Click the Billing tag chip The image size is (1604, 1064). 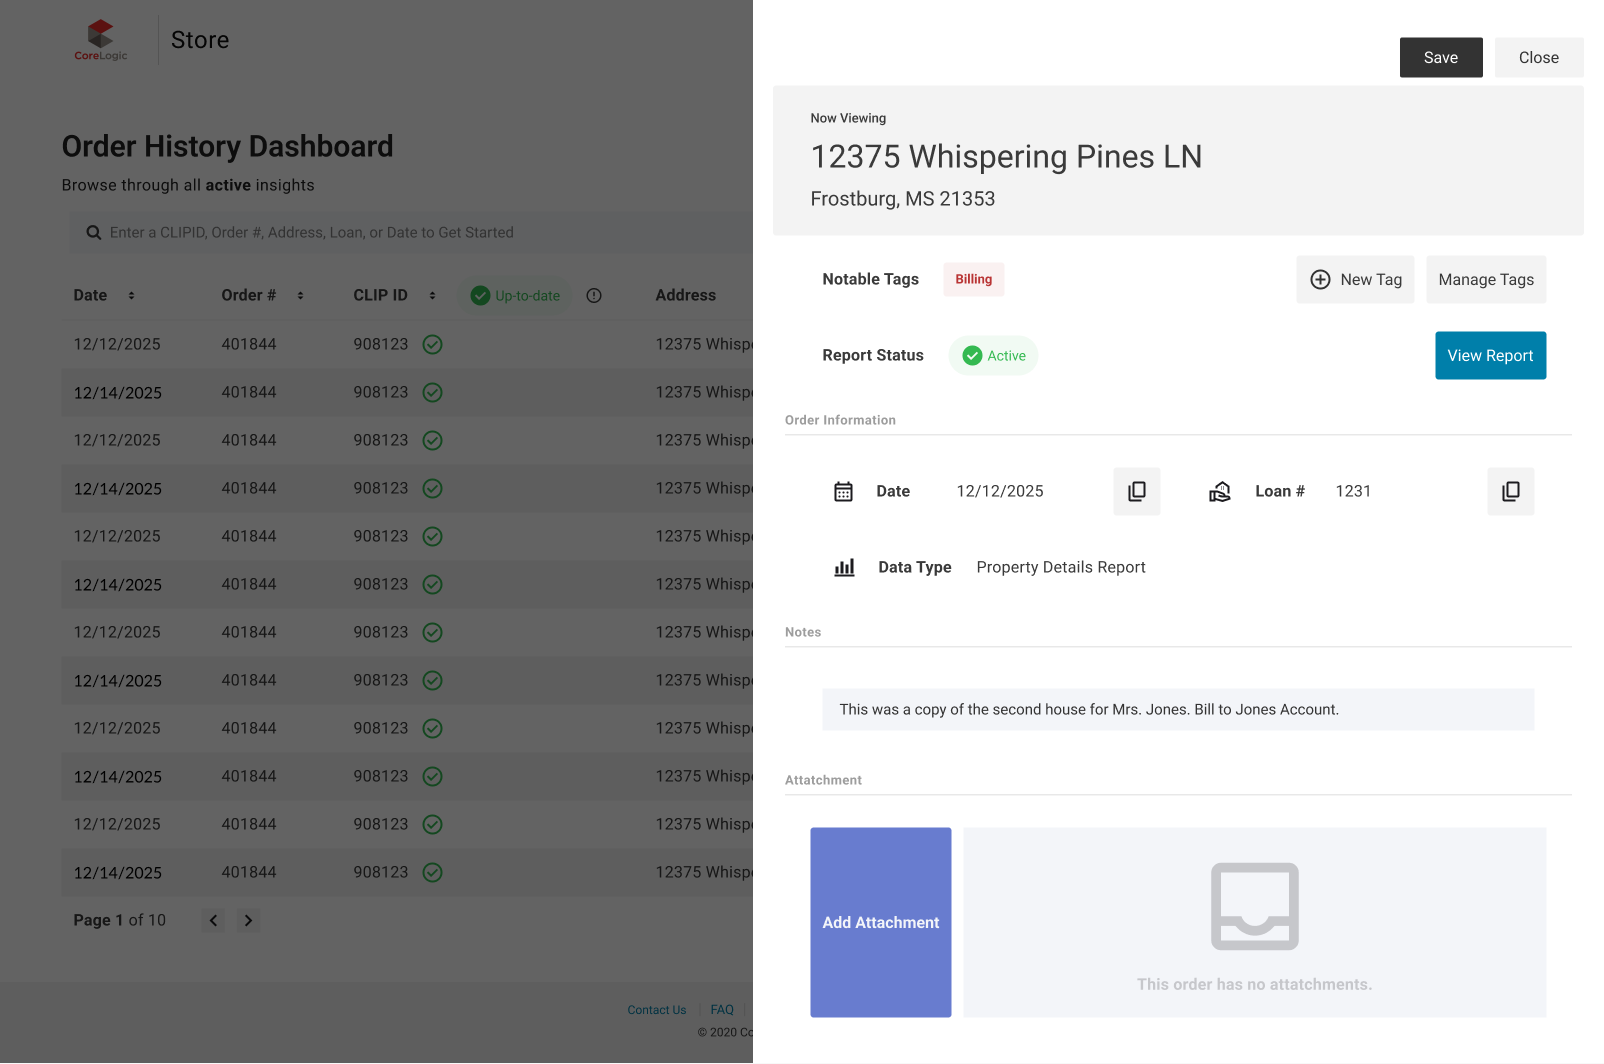pyautogui.click(x=973, y=279)
